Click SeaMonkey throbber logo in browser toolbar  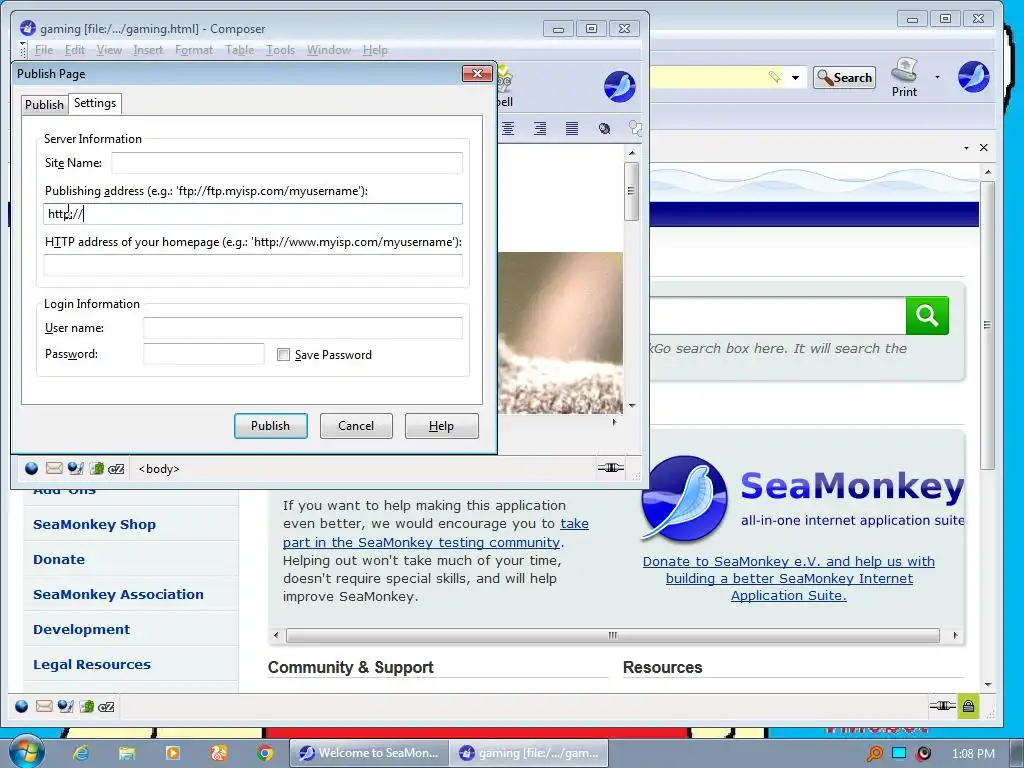(973, 77)
